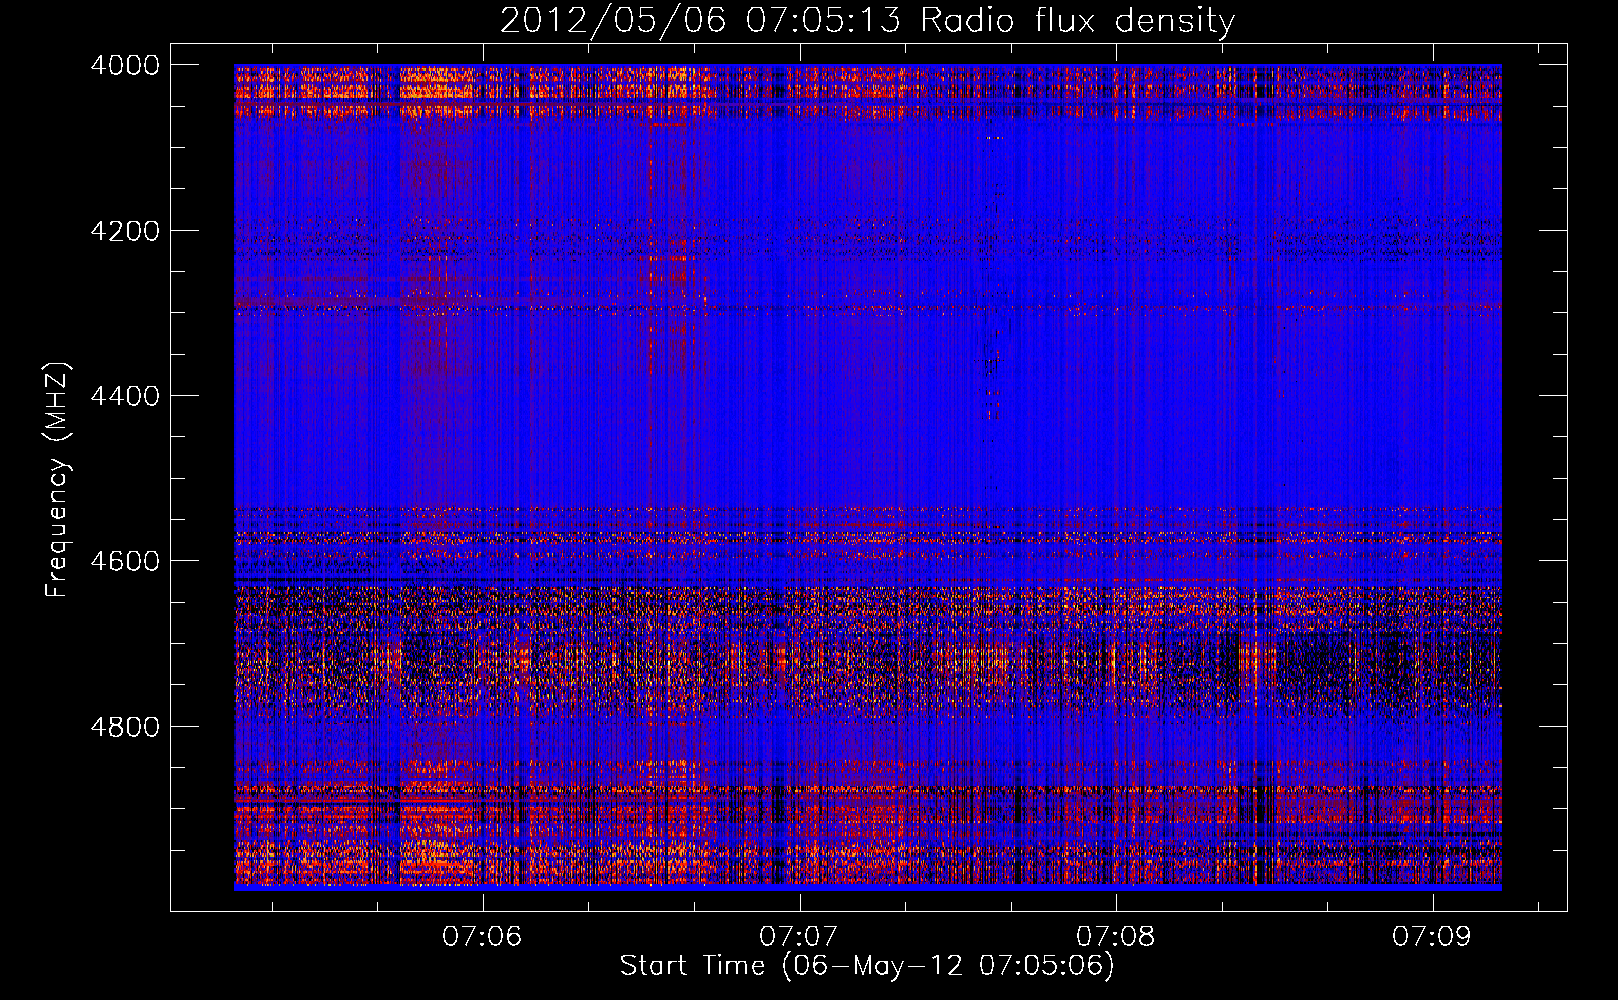The image size is (1618, 1000).
Task: Select the 'Frequency (MHZ)' axis label
Action: click(x=57, y=480)
